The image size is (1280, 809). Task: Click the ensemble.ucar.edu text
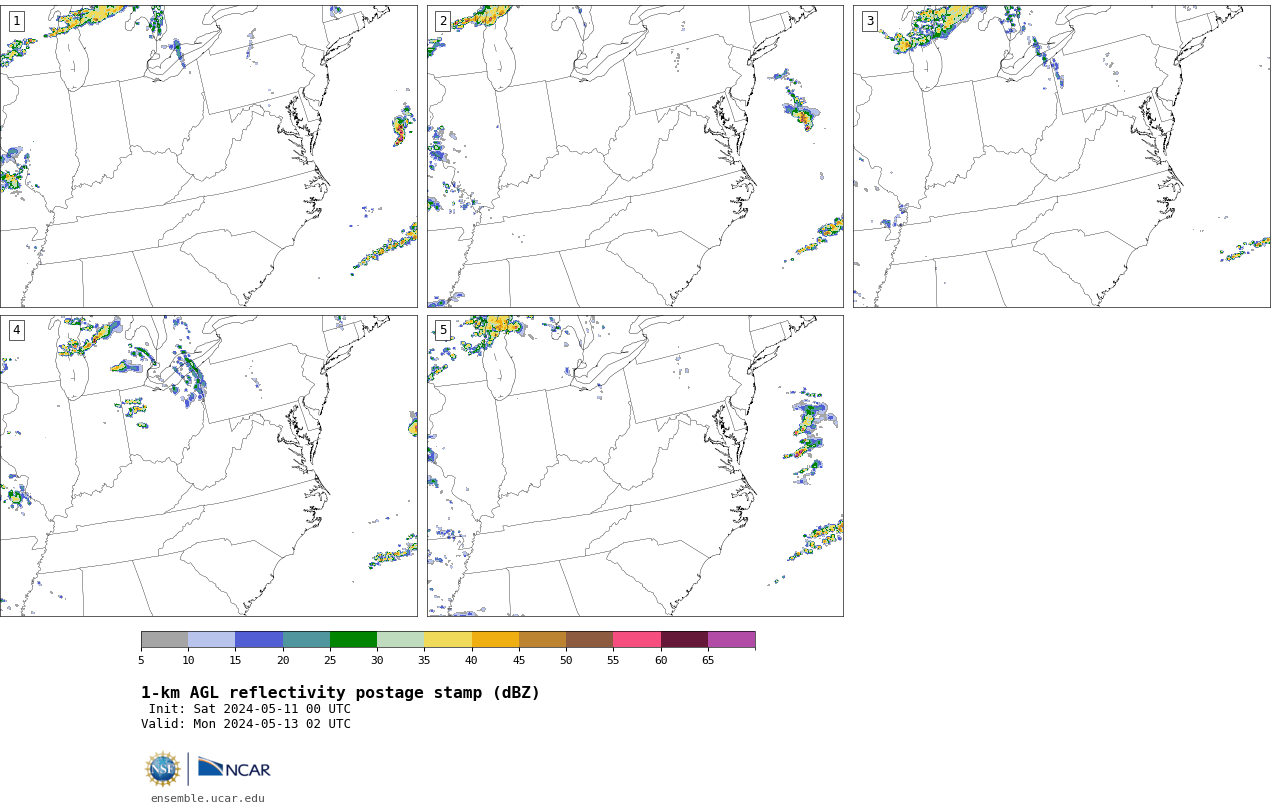pyautogui.click(x=208, y=798)
